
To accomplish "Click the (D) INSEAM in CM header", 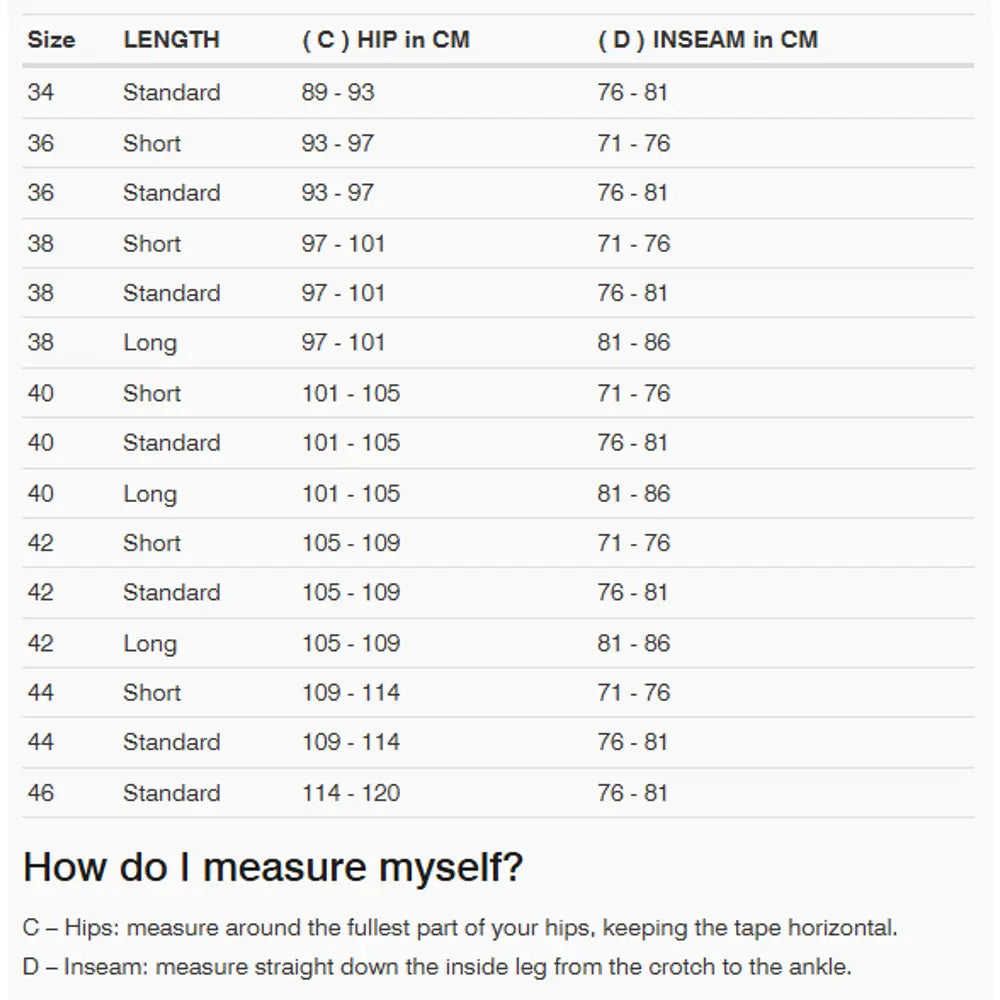I will 707,41.
